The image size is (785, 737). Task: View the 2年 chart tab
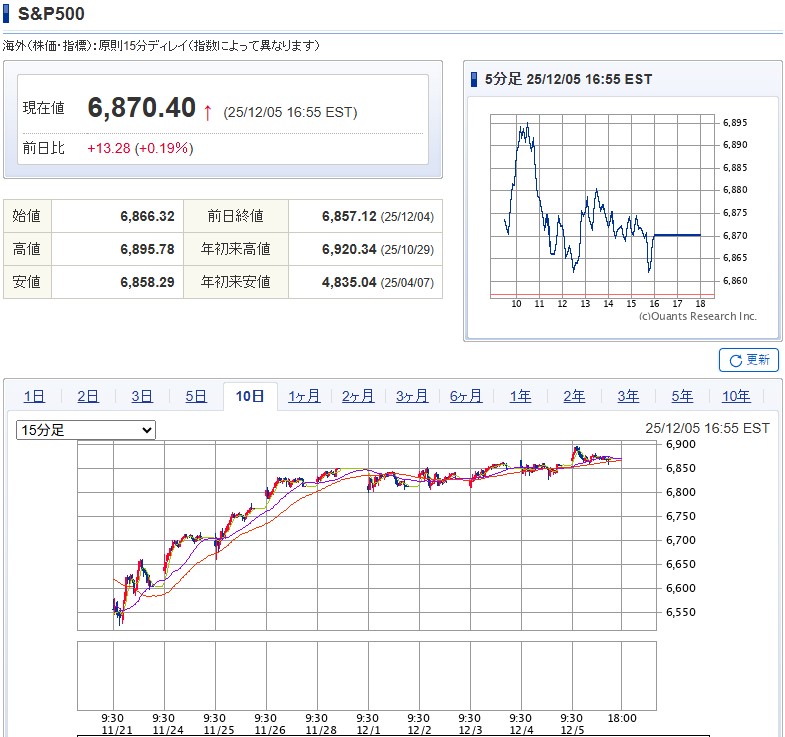[574, 397]
